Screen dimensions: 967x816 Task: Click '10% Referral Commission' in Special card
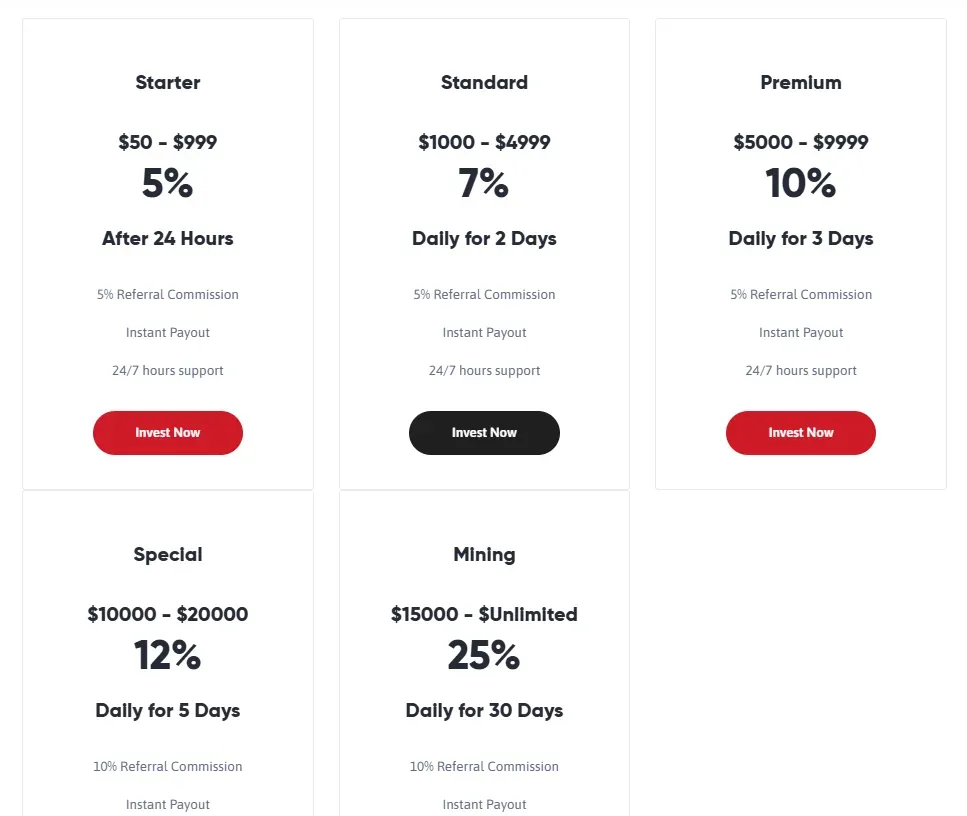[x=168, y=767]
